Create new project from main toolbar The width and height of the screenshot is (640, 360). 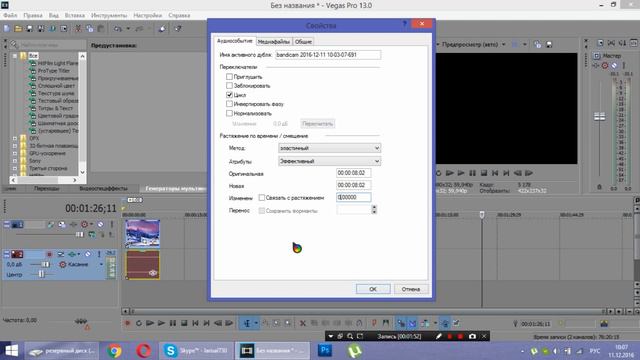(x=7, y=29)
